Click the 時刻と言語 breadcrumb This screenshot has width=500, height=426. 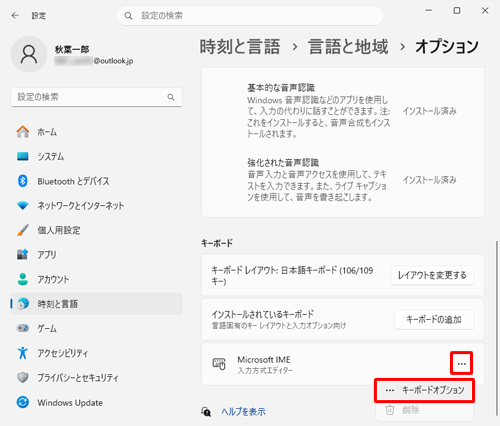[240, 46]
